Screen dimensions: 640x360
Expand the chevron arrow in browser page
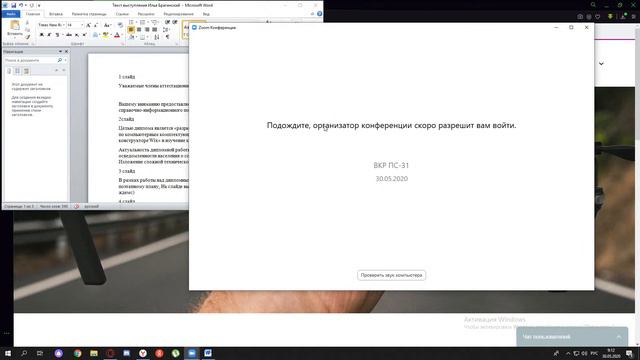pyautogui.click(x=601, y=64)
